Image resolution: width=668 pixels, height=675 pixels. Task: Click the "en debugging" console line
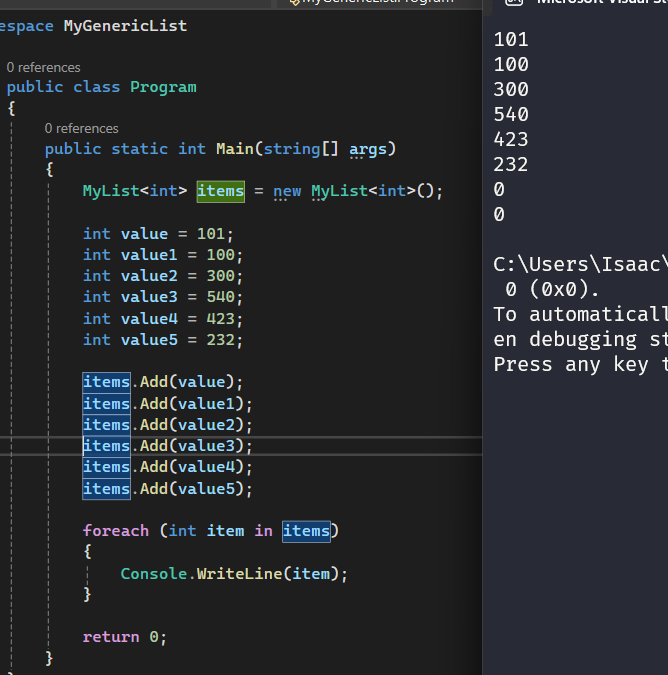[580, 340]
